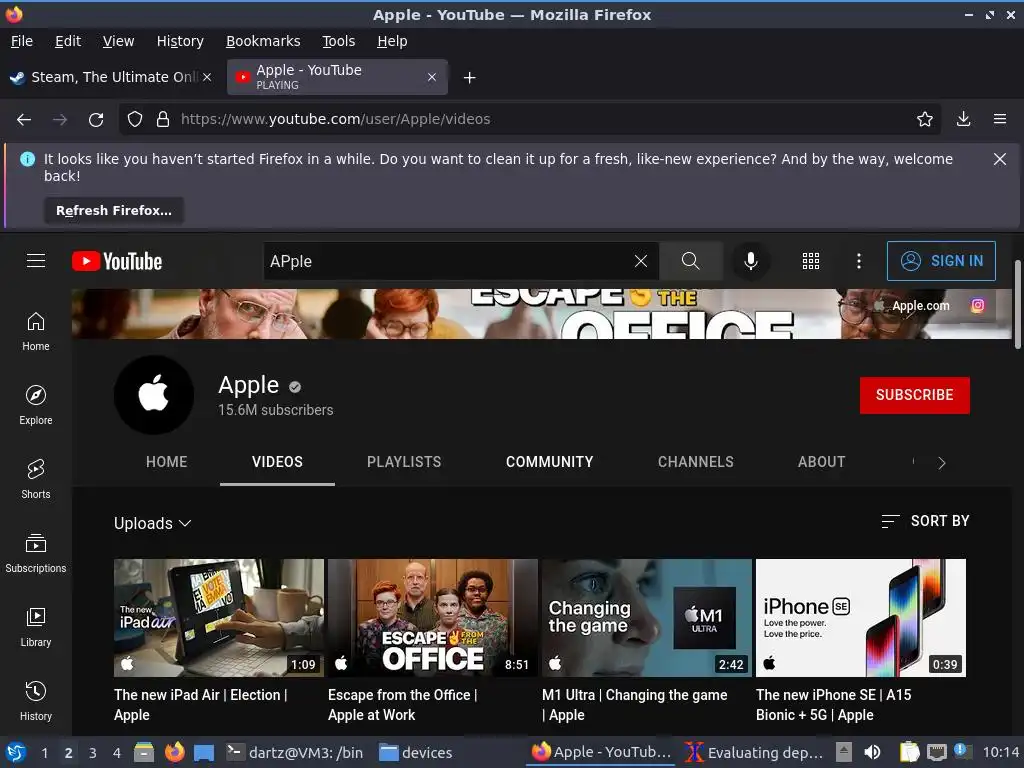Open the SORT BY menu
Screen dimensions: 1024x768
tap(925, 520)
